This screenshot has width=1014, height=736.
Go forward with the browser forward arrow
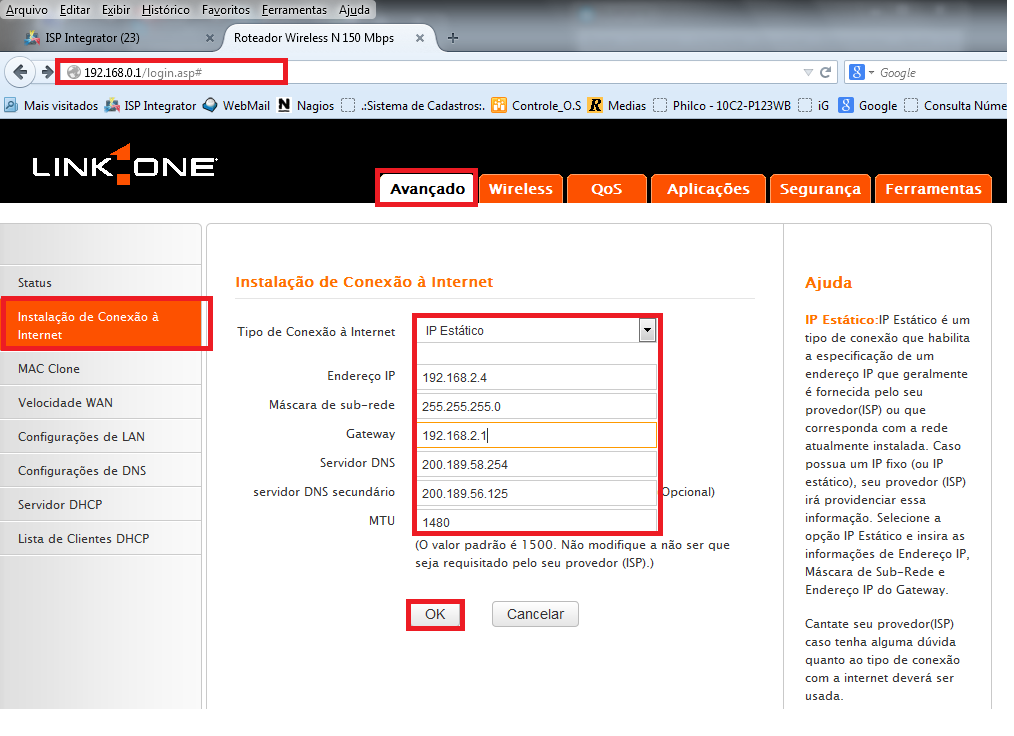click(47, 72)
